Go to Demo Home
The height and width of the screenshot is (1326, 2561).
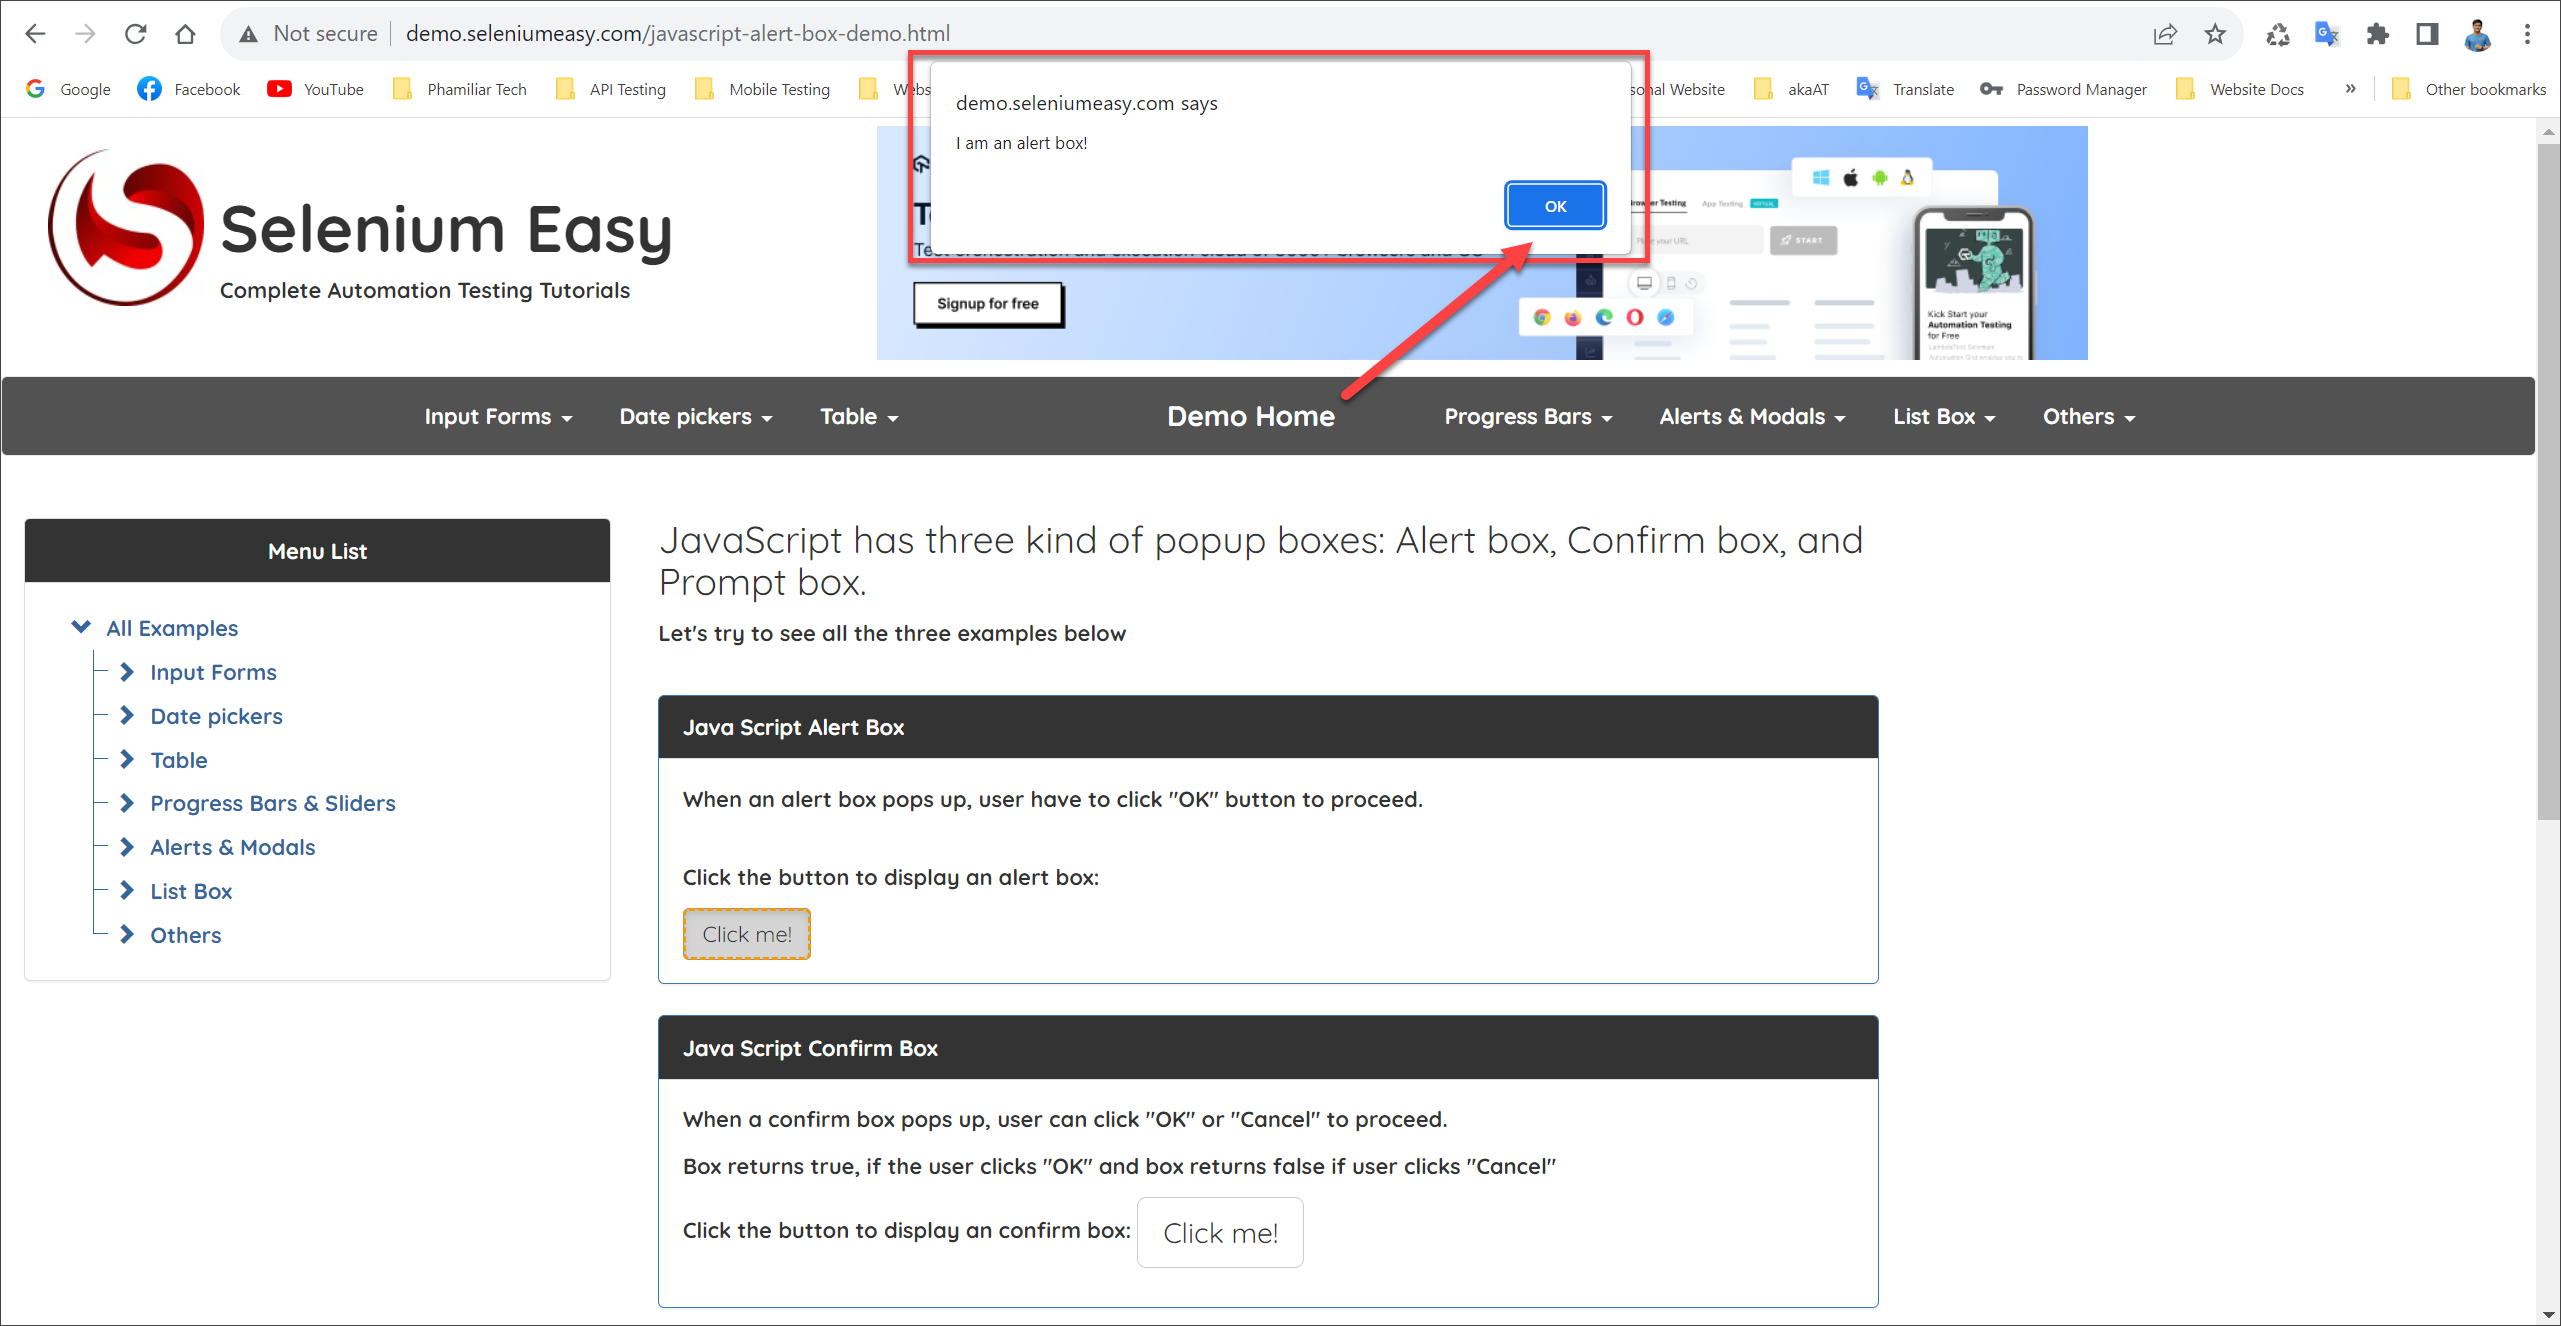click(1250, 417)
